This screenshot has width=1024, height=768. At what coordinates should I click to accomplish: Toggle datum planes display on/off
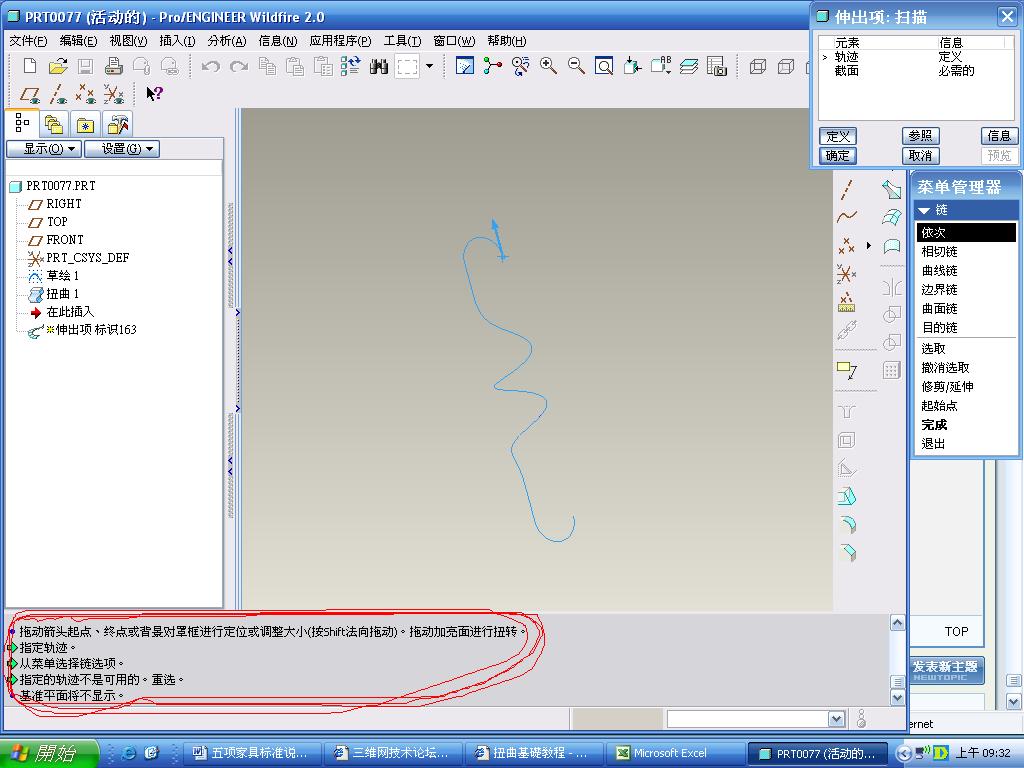[x=30, y=94]
